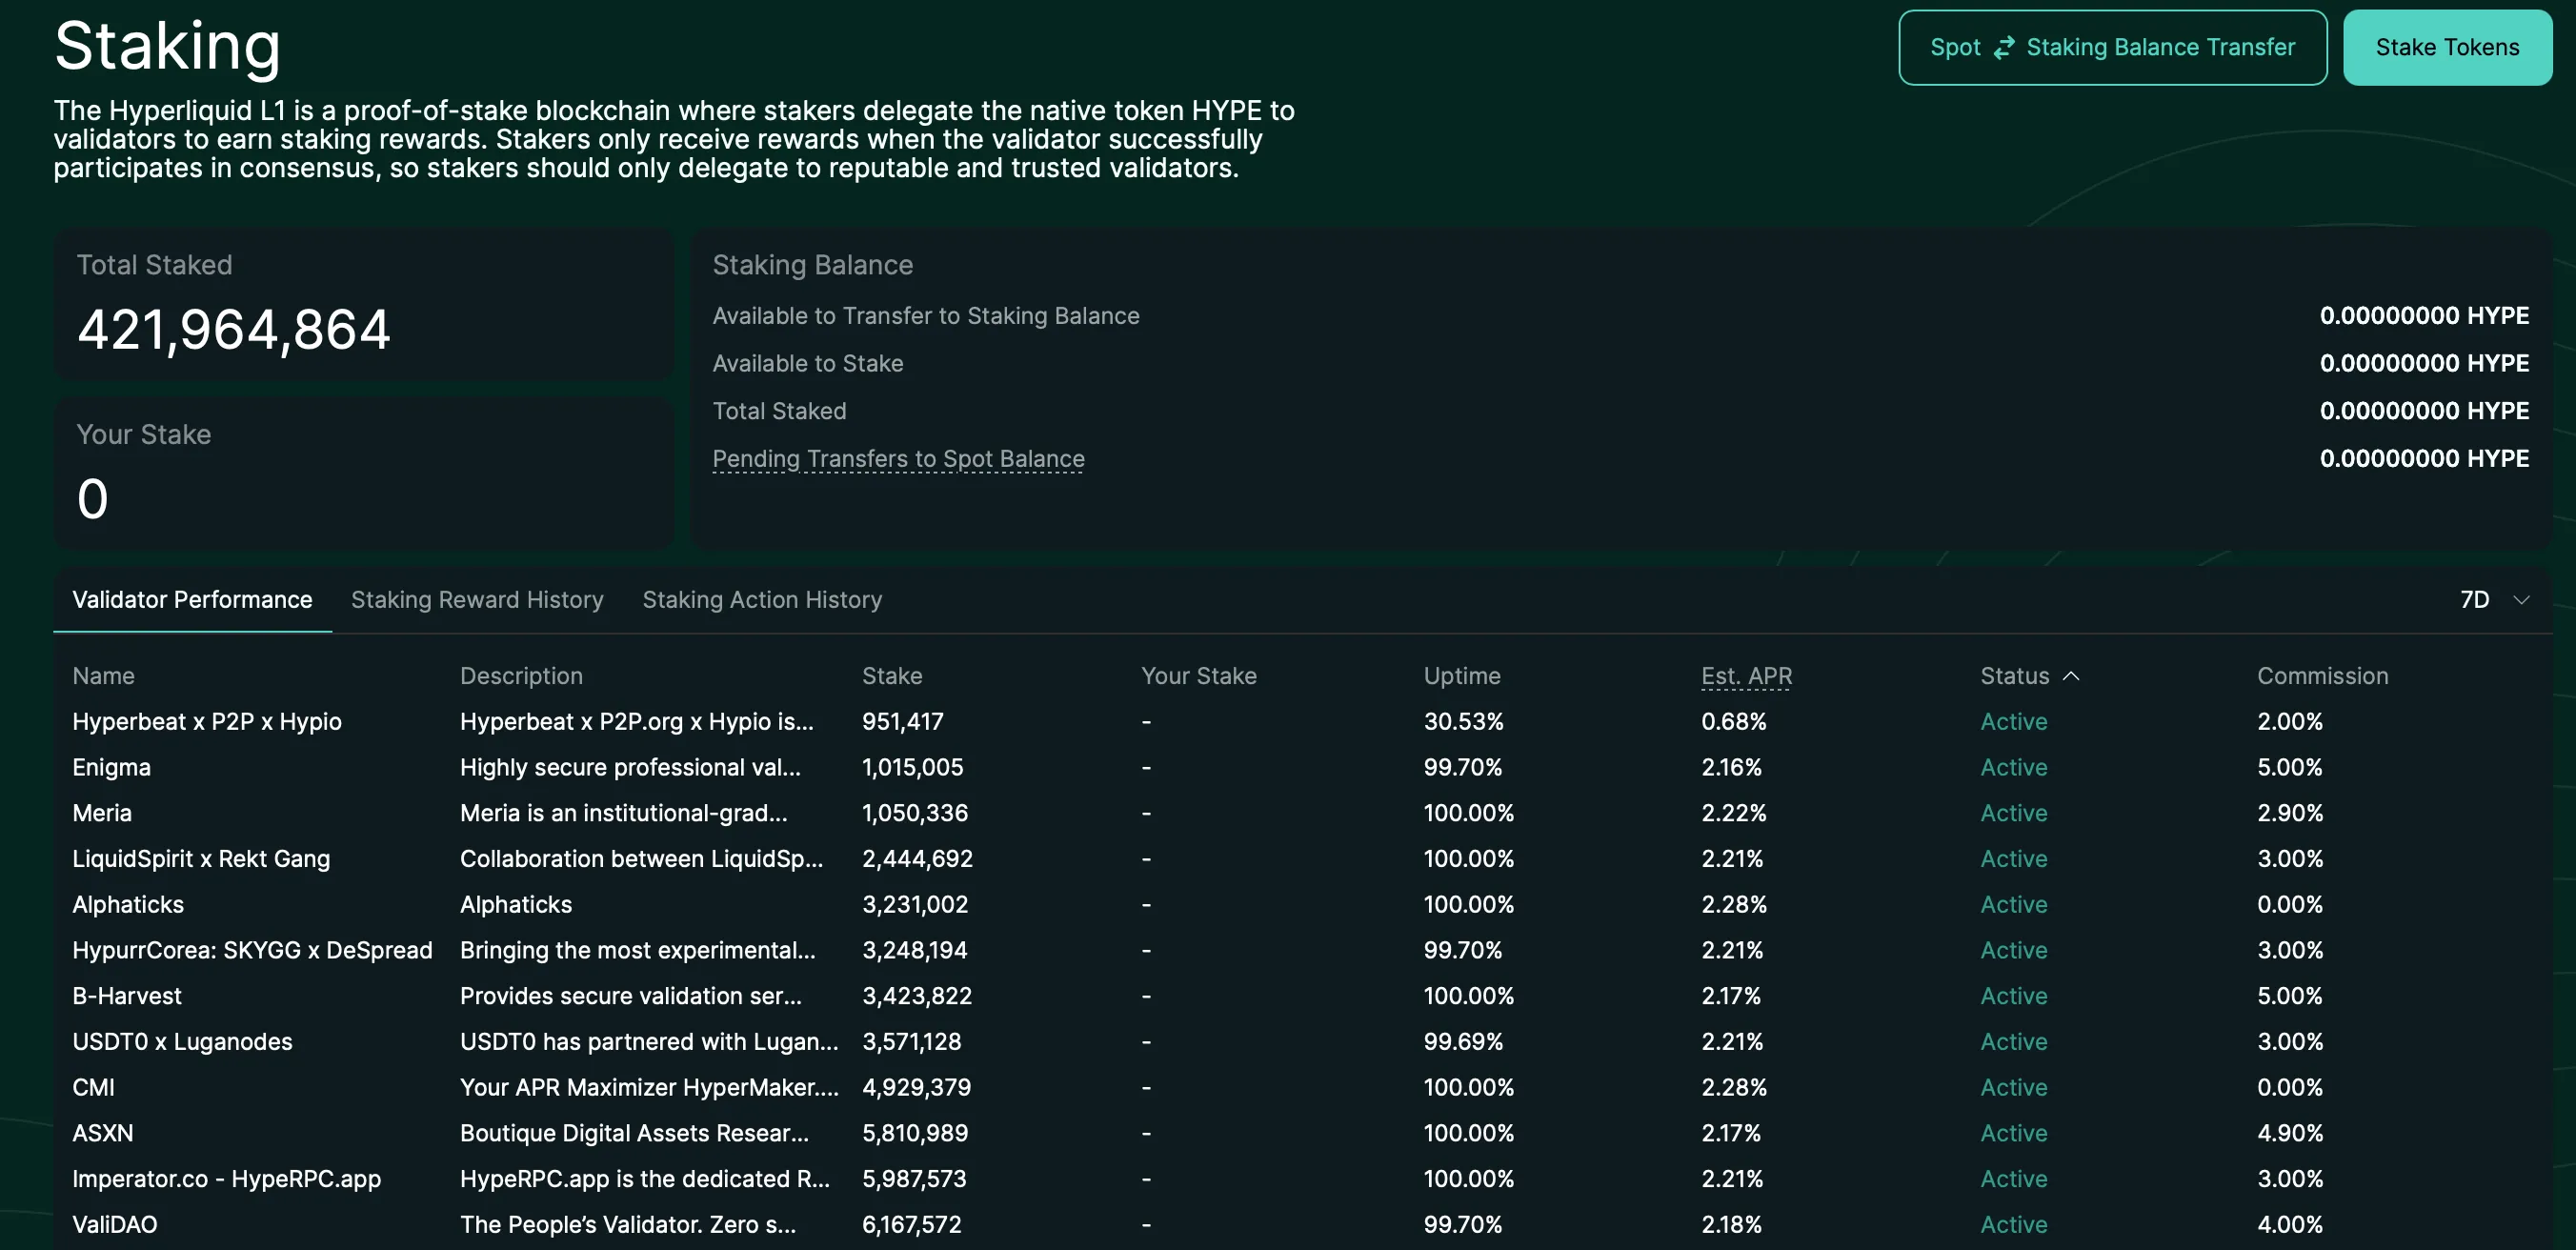The width and height of the screenshot is (2576, 1250).
Task: Click the Your Stake column header
Action: 1199,676
